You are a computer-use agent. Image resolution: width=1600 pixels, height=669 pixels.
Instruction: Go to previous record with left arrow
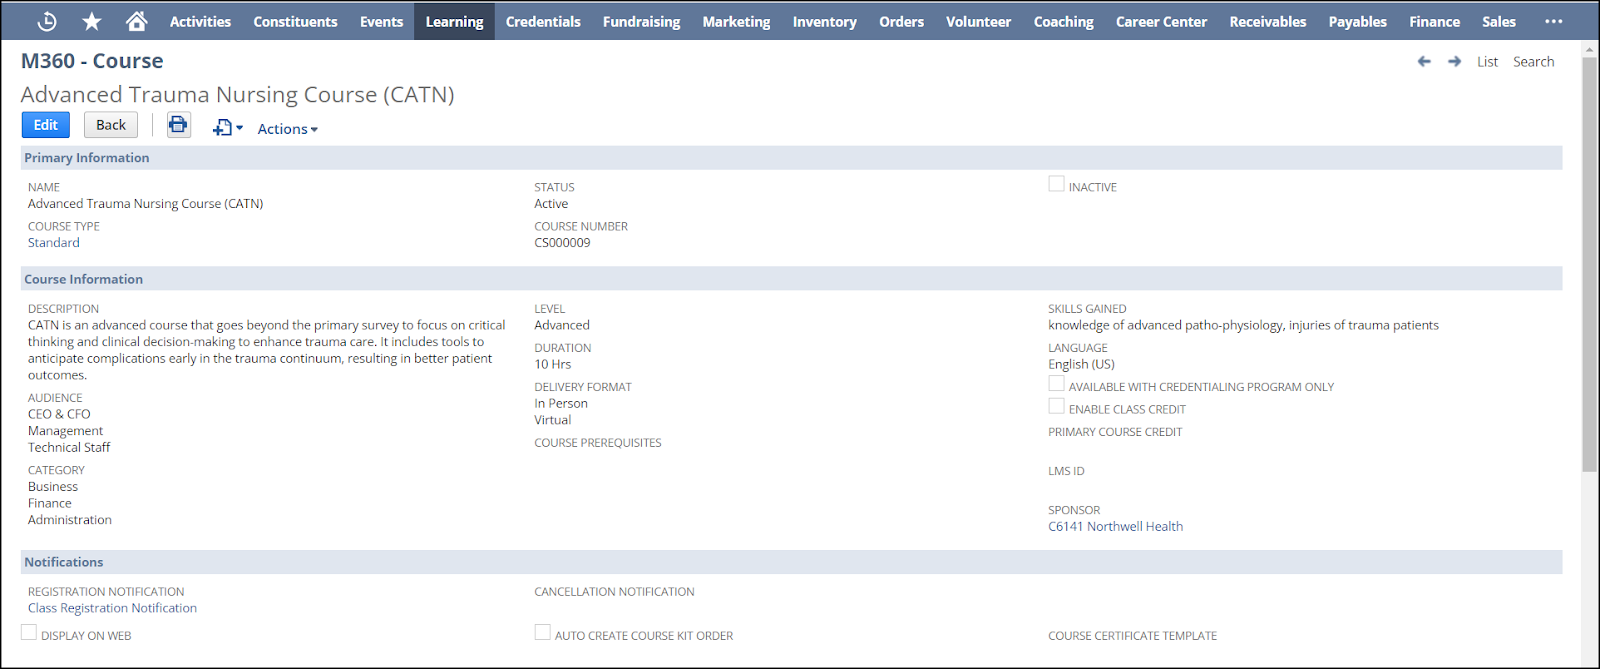[1424, 62]
